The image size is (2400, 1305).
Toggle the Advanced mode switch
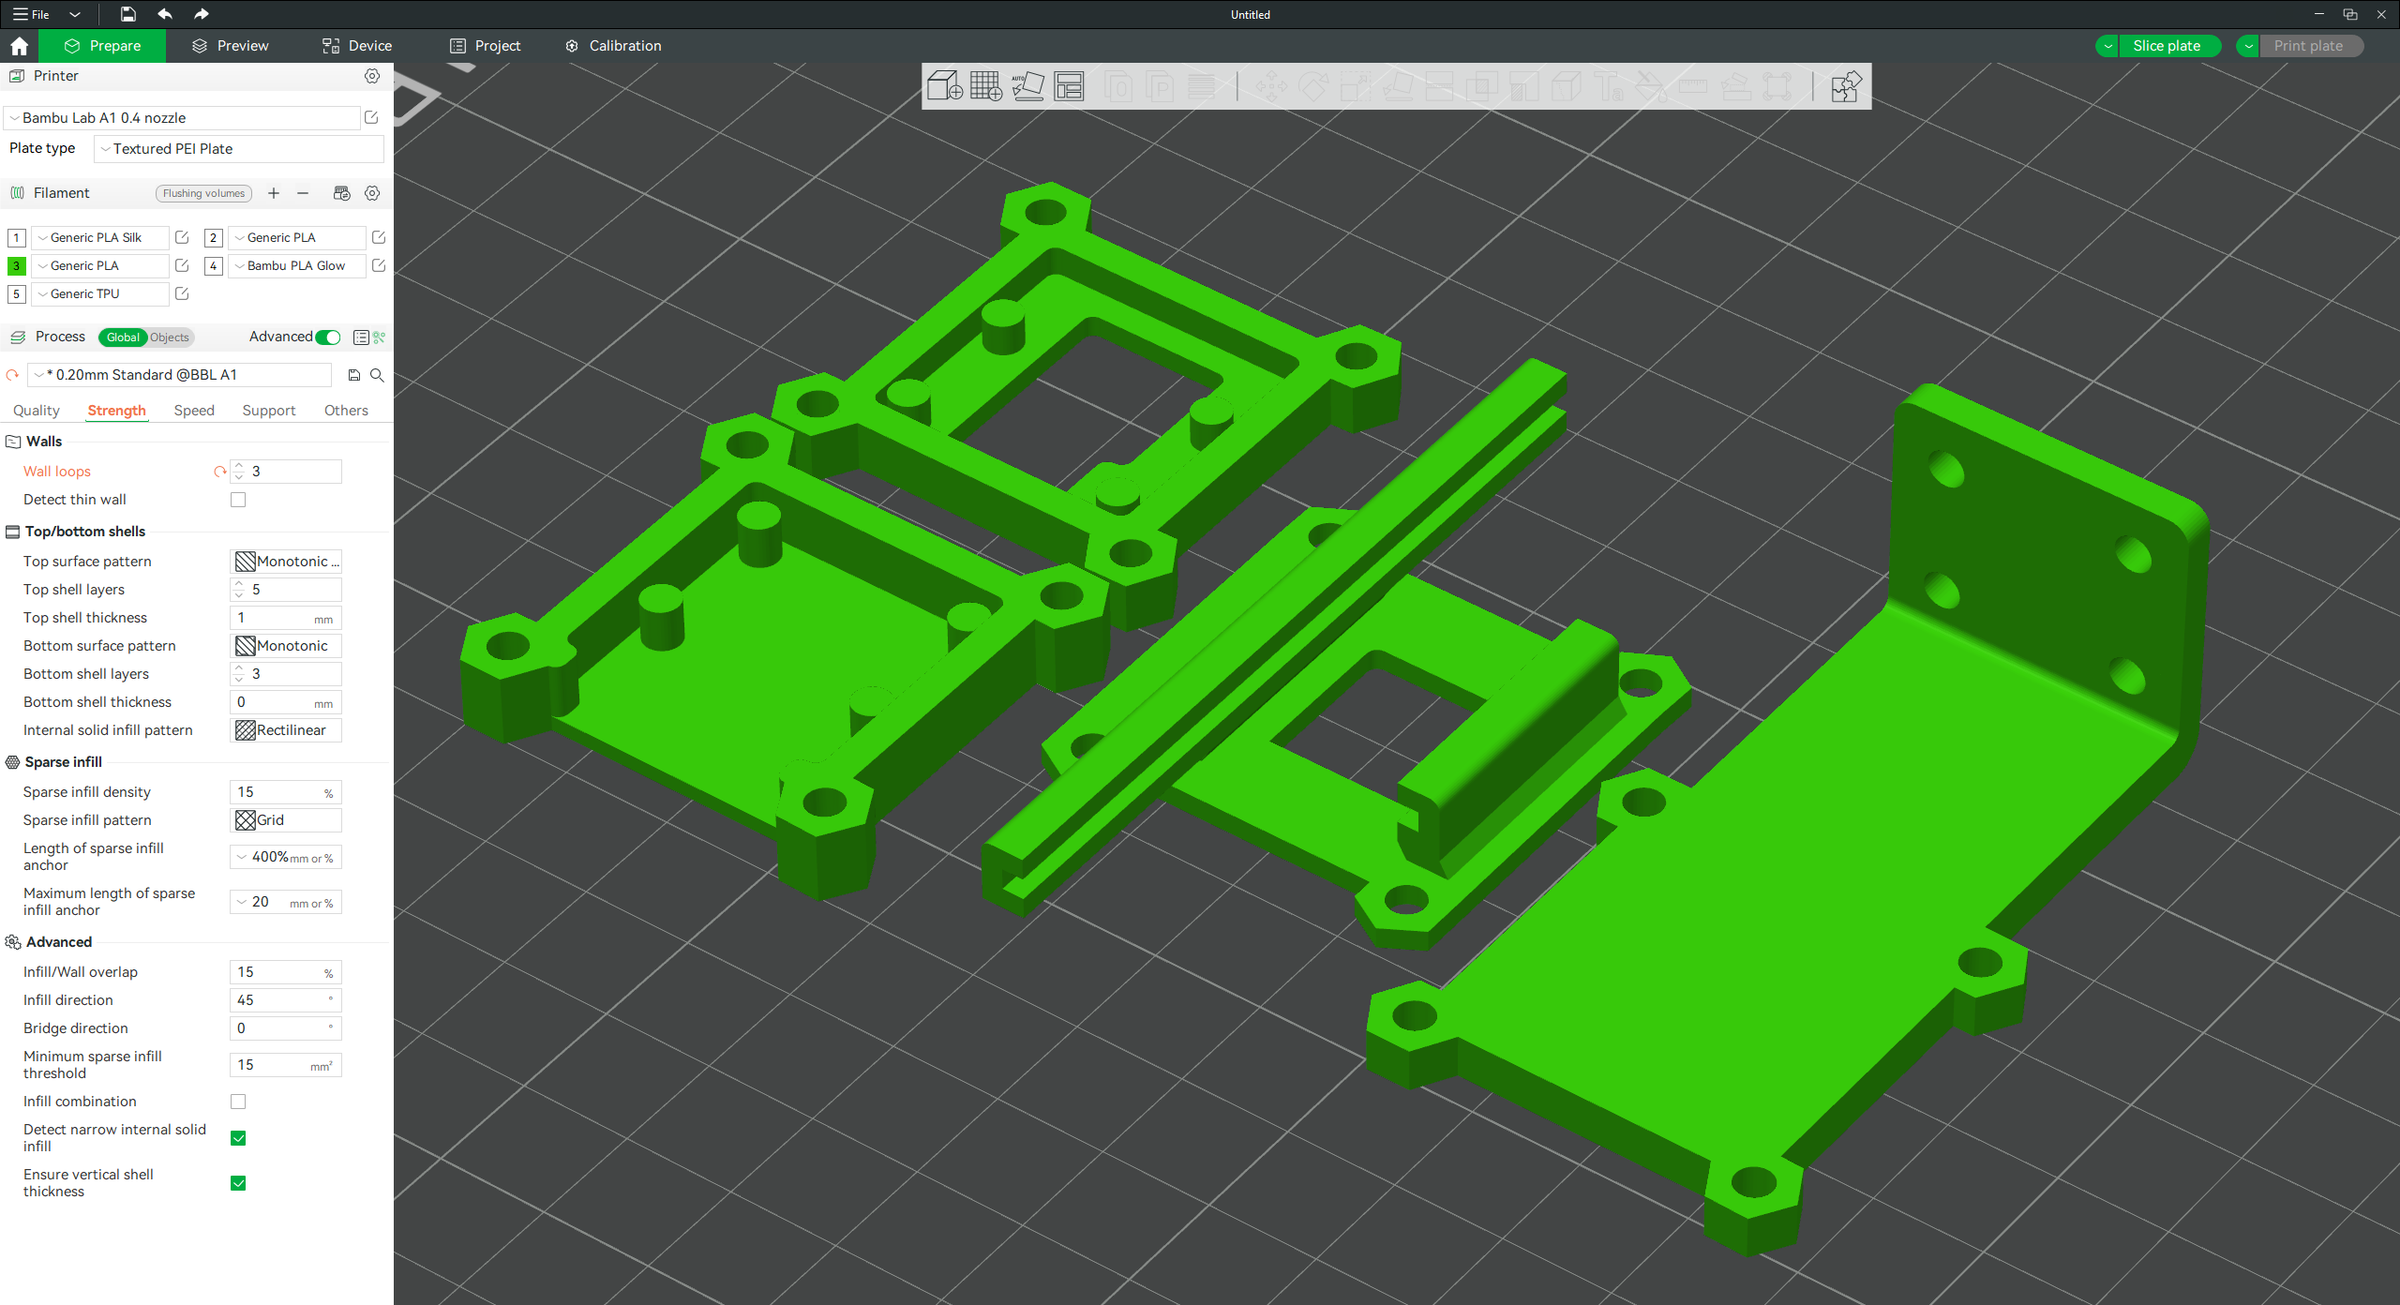click(328, 337)
